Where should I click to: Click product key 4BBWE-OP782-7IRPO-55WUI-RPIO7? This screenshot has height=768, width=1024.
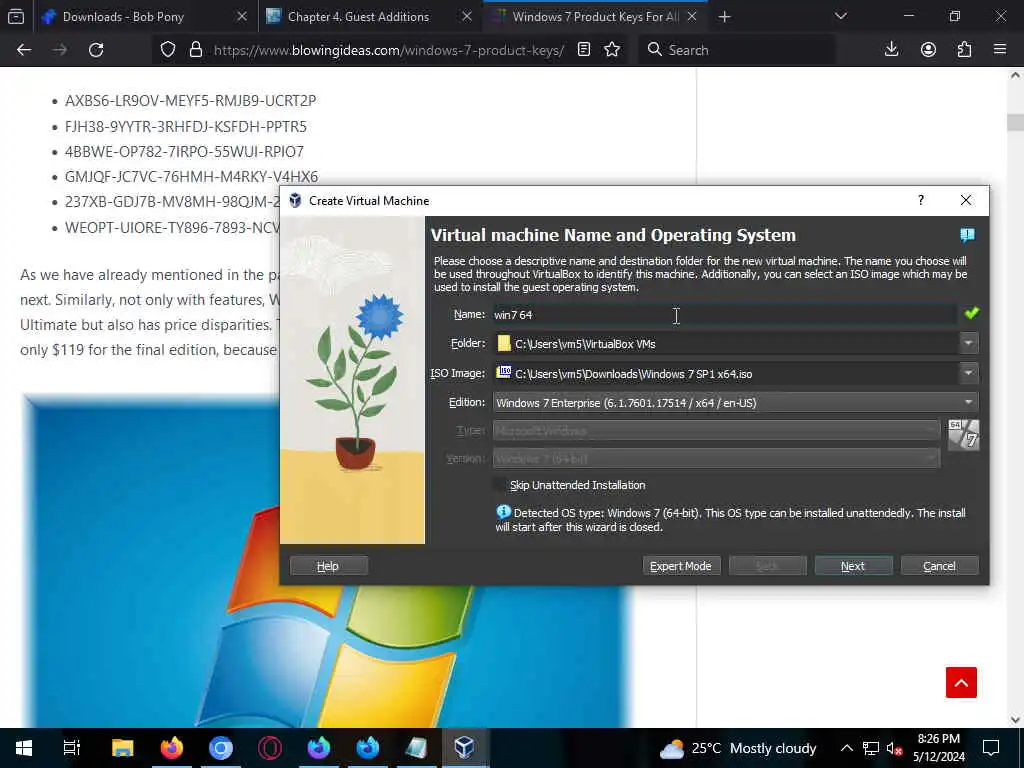pos(184,152)
